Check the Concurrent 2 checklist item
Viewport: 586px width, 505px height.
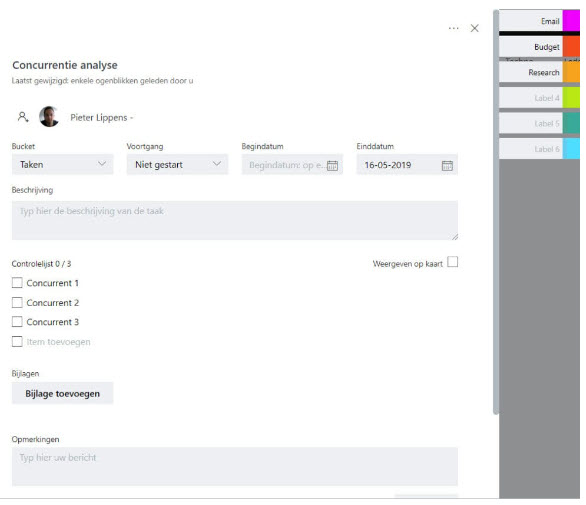(x=17, y=302)
